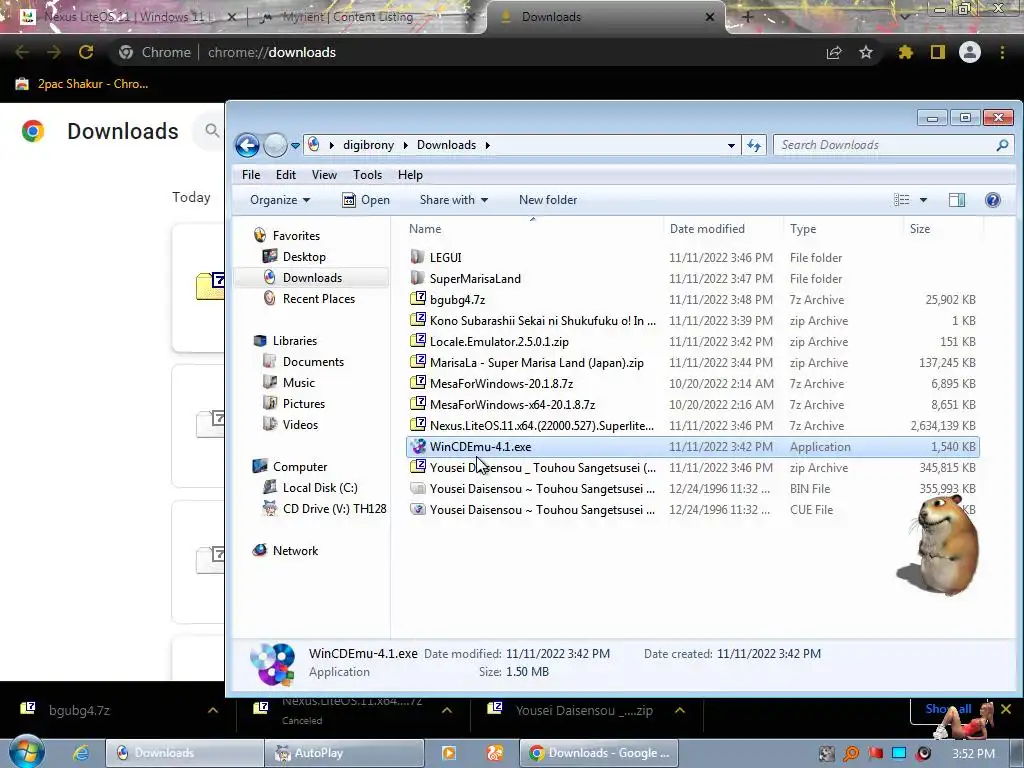Bookmark this page with Chrome star icon
The image size is (1024, 768).
(x=865, y=52)
